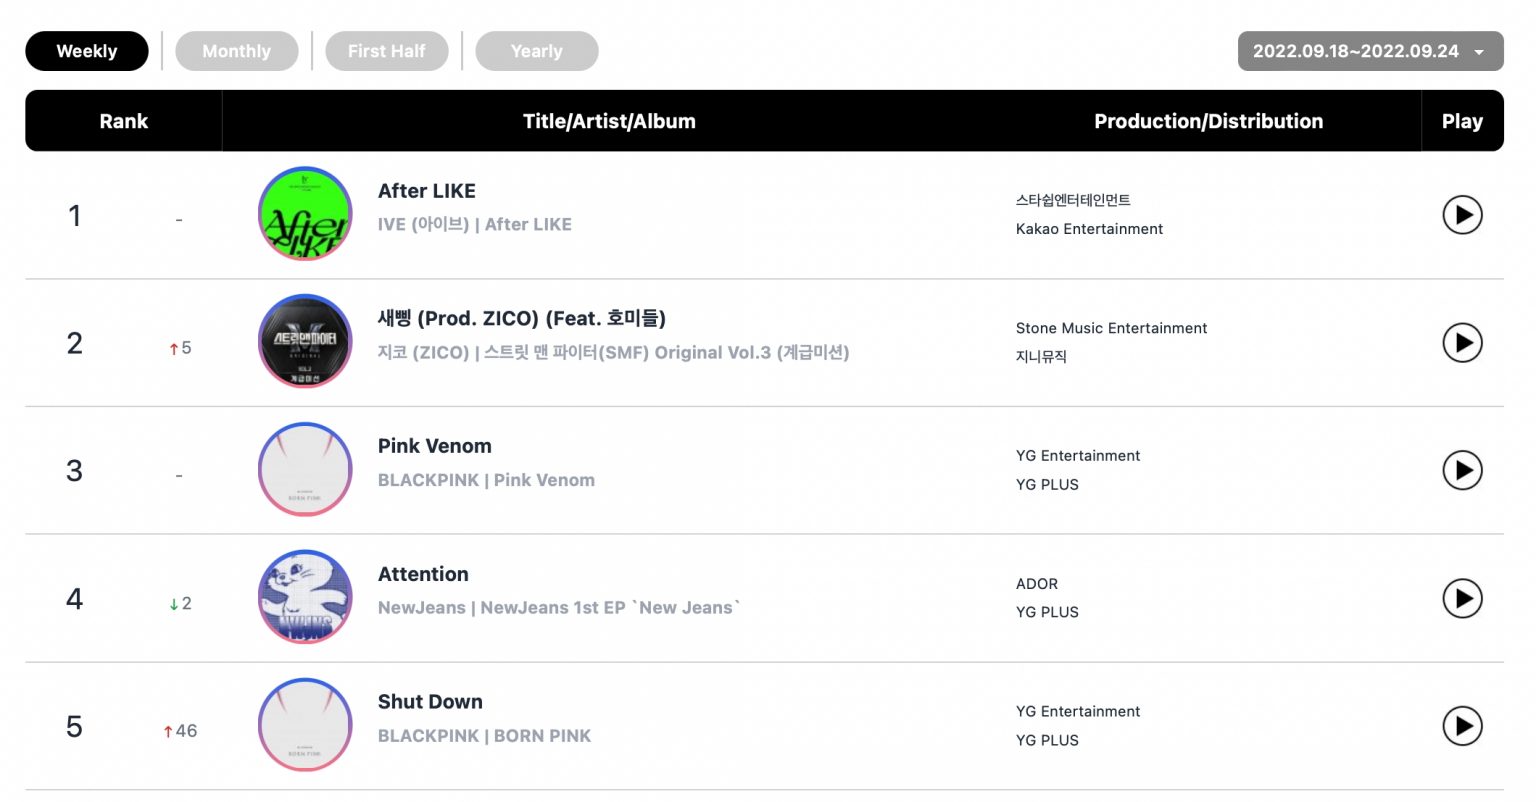Switch to the First Half chart

(x=387, y=51)
